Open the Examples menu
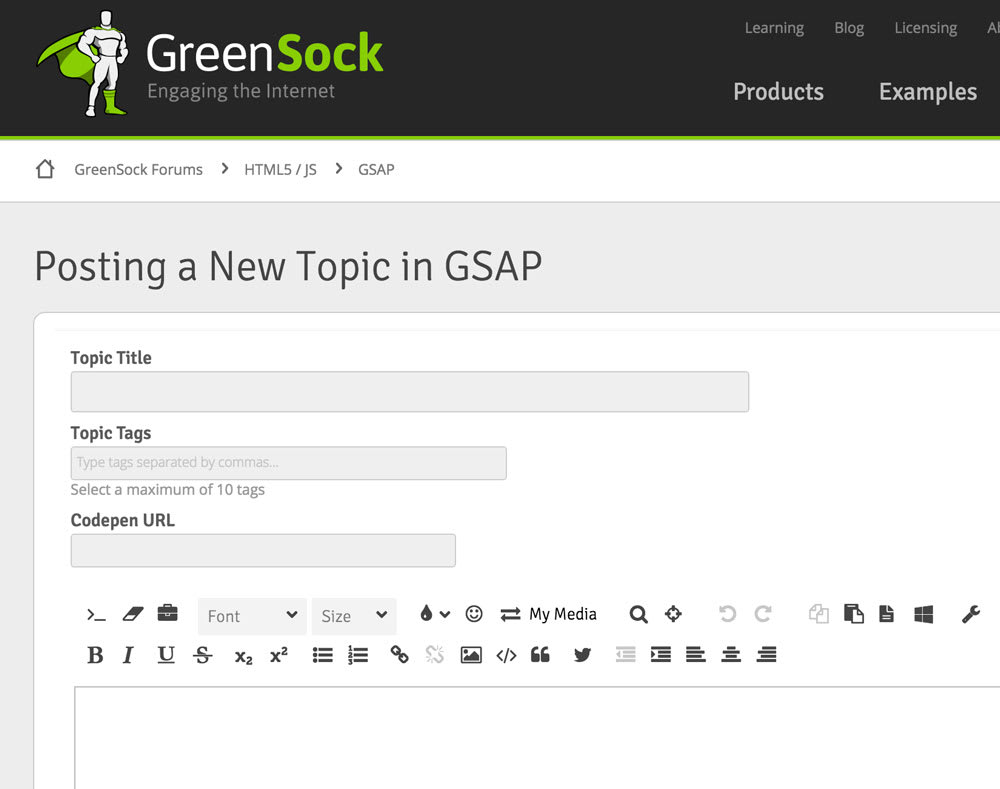 pyautogui.click(x=928, y=92)
